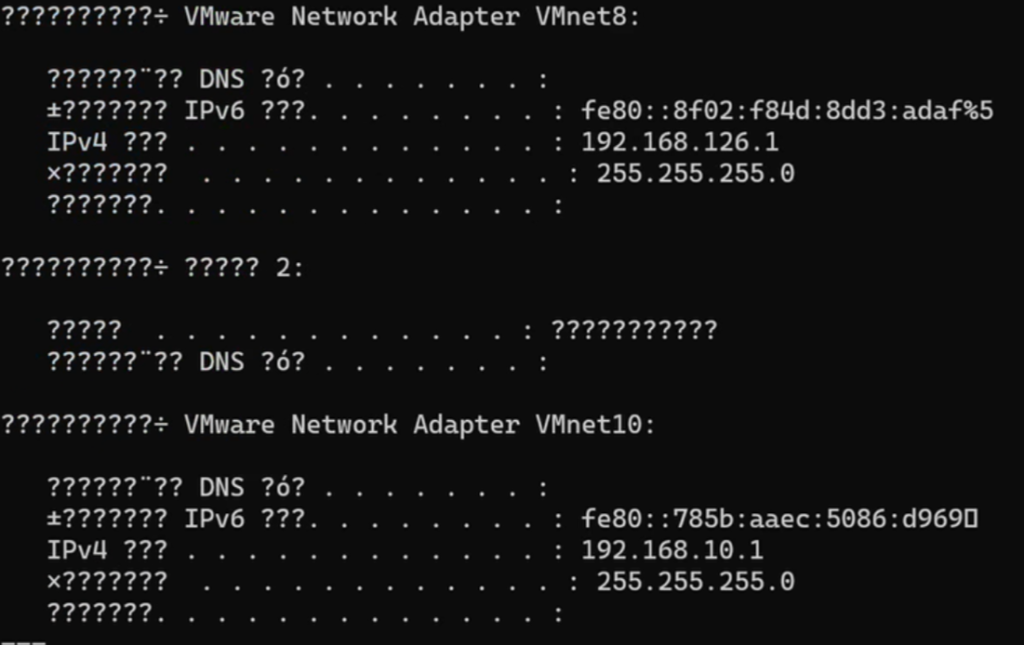Click the IPv4 label in VMnet10 section
The image size is (1024, 645).
click(76, 550)
